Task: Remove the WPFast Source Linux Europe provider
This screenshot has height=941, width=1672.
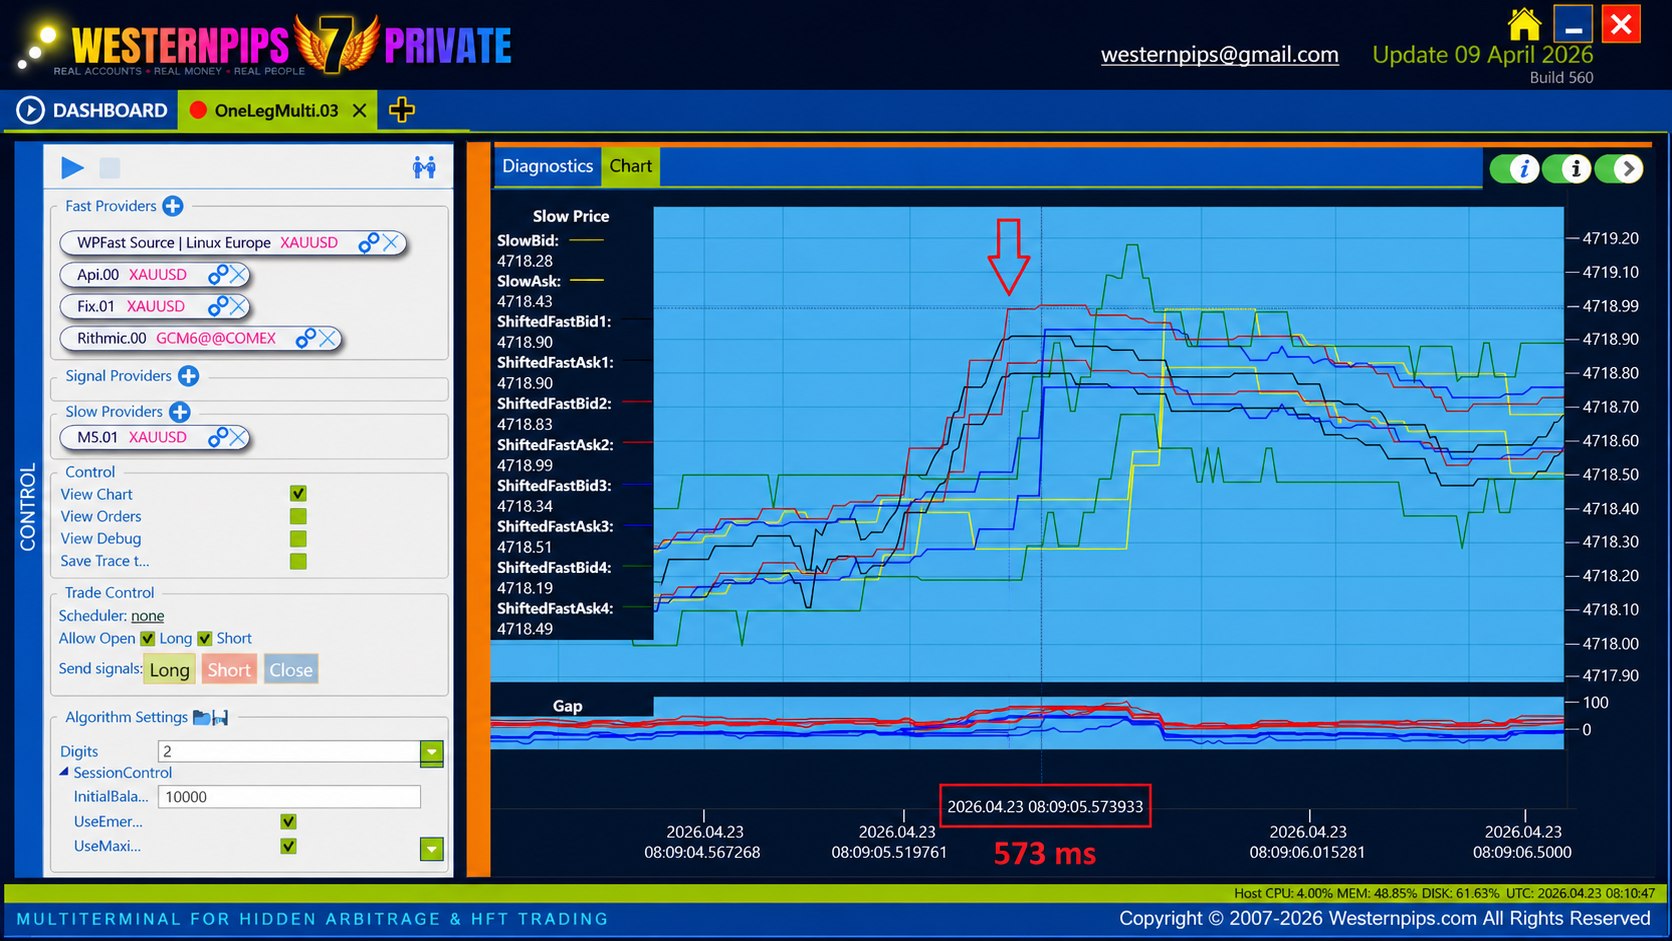Action: tap(391, 243)
